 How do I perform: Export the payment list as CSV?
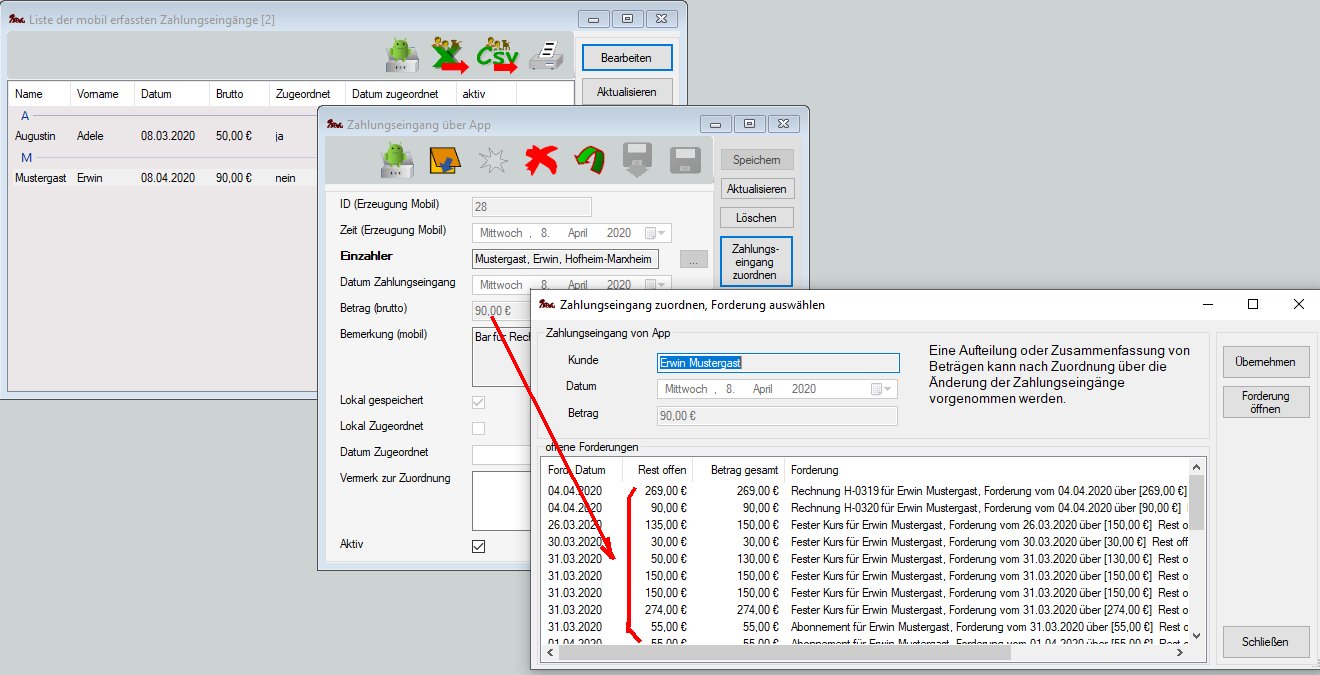[x=496, y=57]
